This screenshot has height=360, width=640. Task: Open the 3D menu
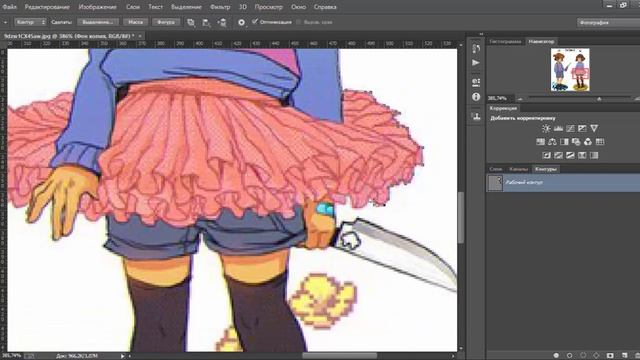(x=243, y=7)
